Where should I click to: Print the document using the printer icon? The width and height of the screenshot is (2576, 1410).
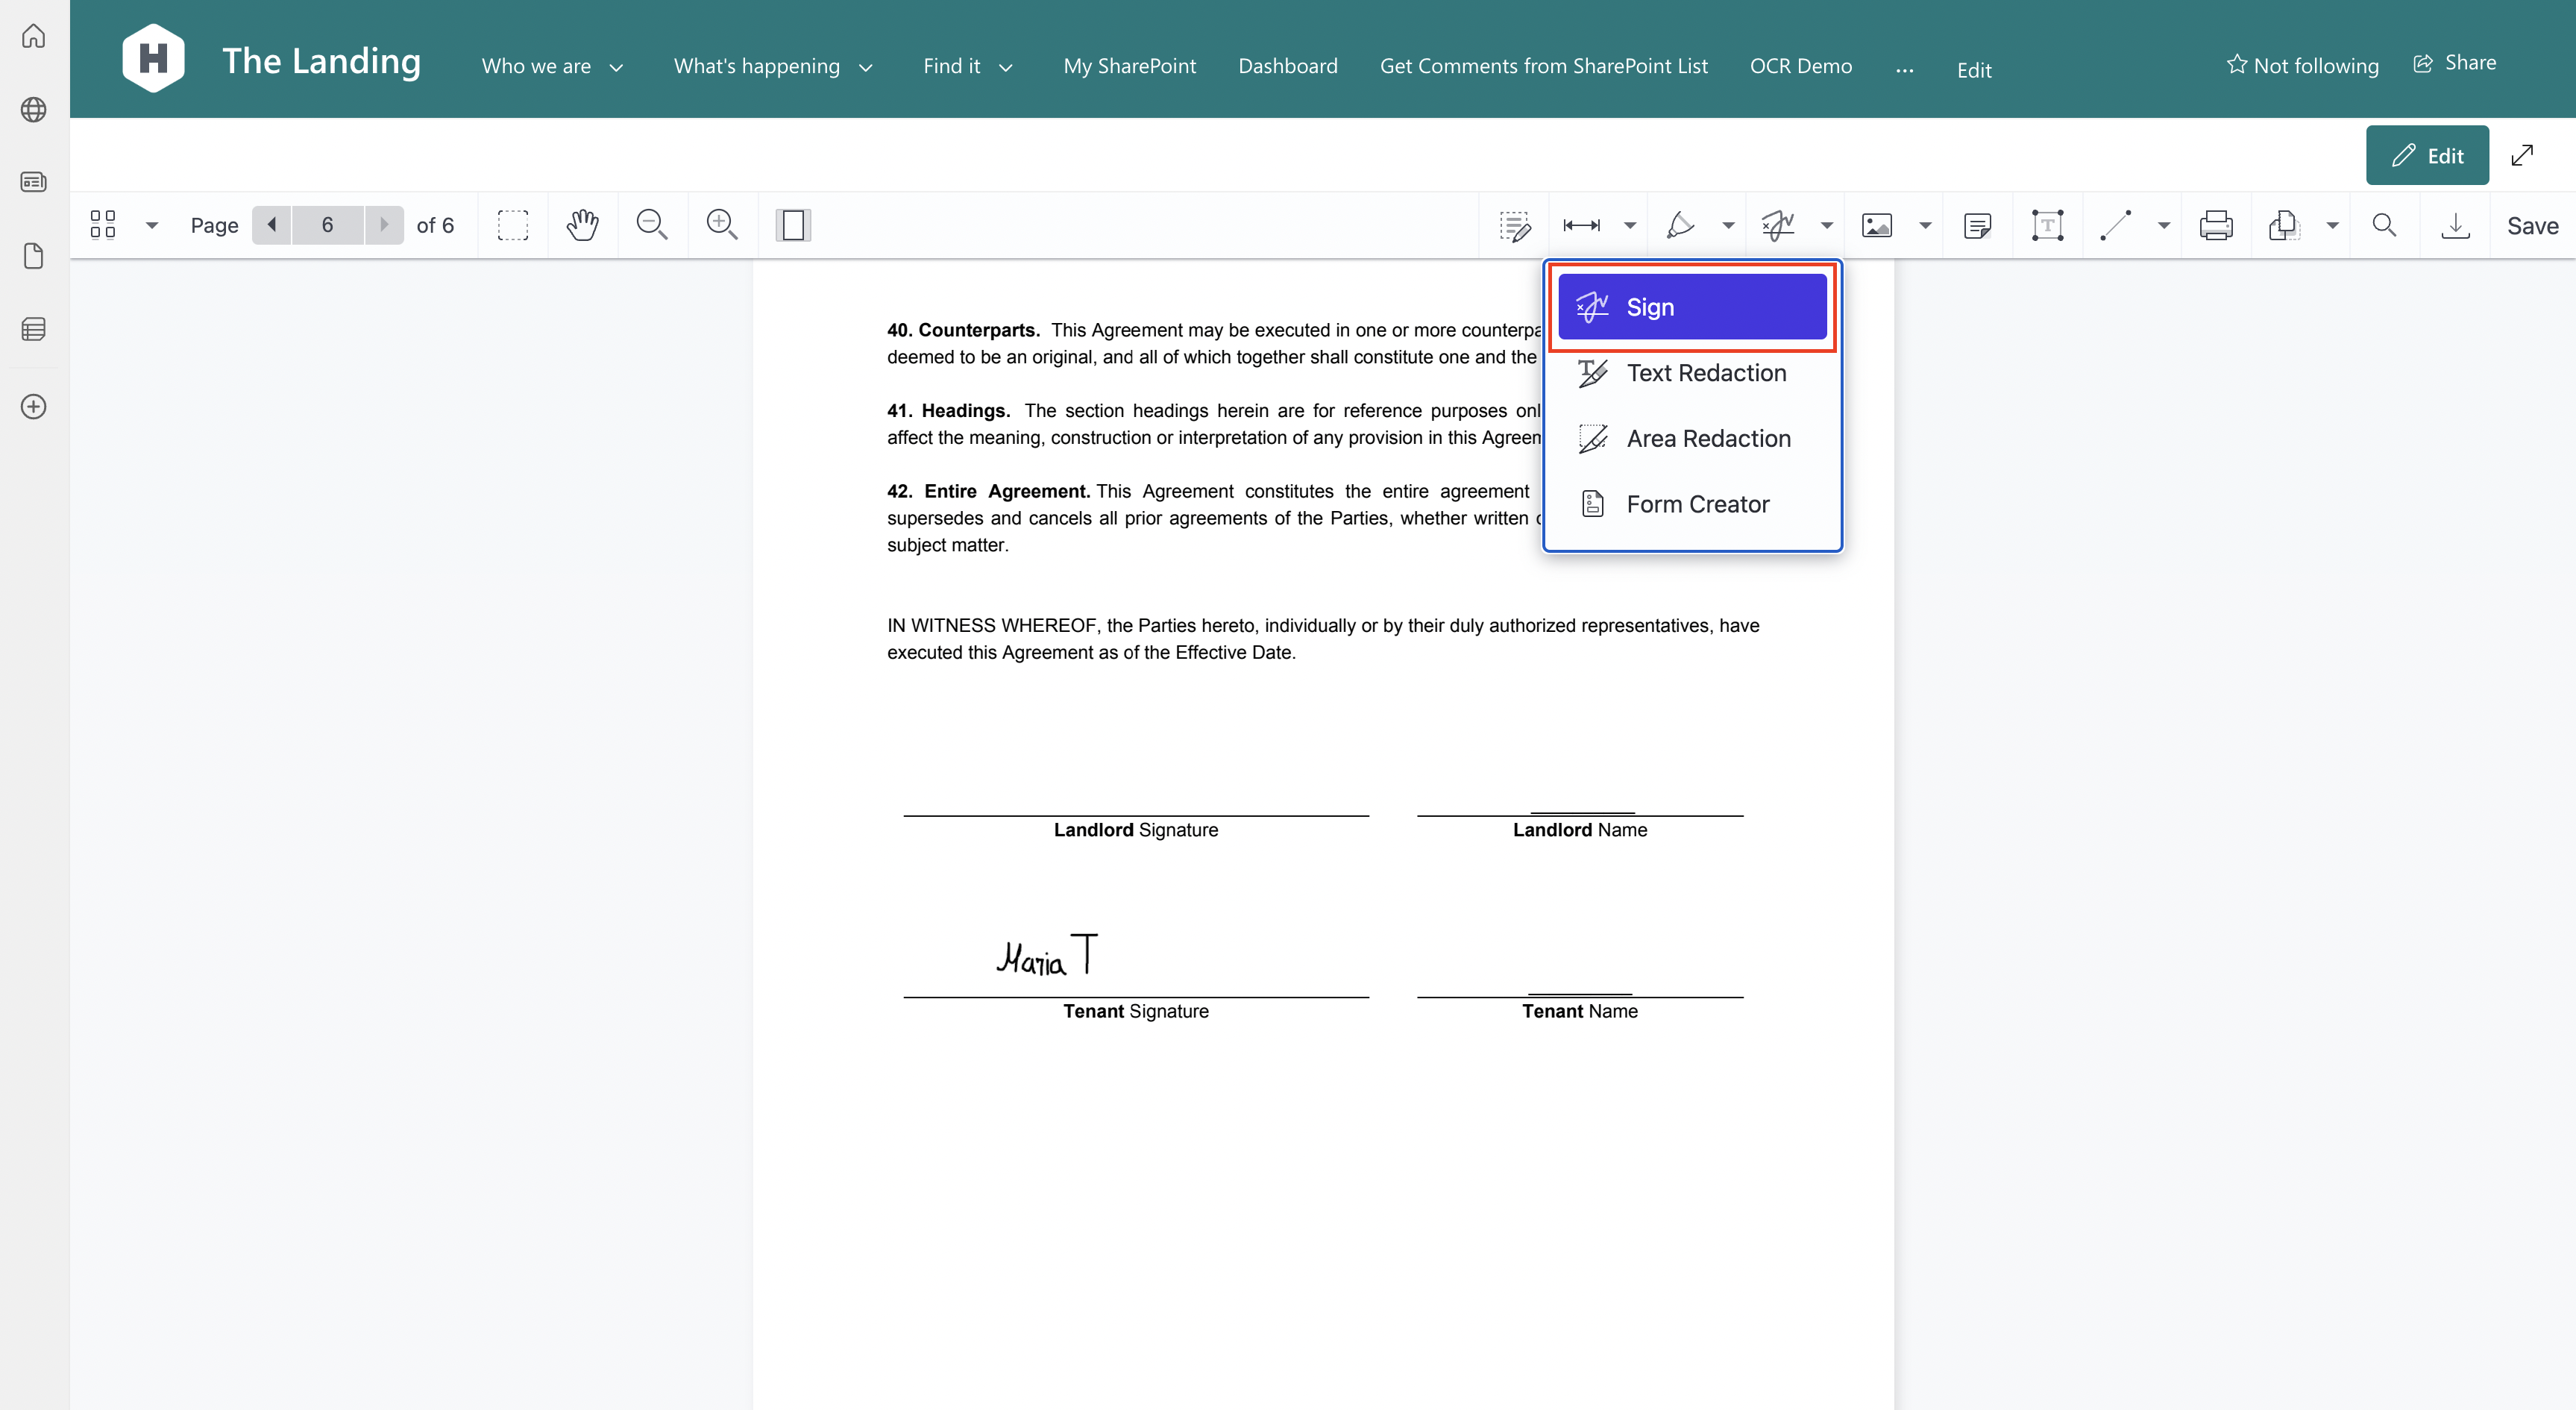click(x=2216, y=224)
